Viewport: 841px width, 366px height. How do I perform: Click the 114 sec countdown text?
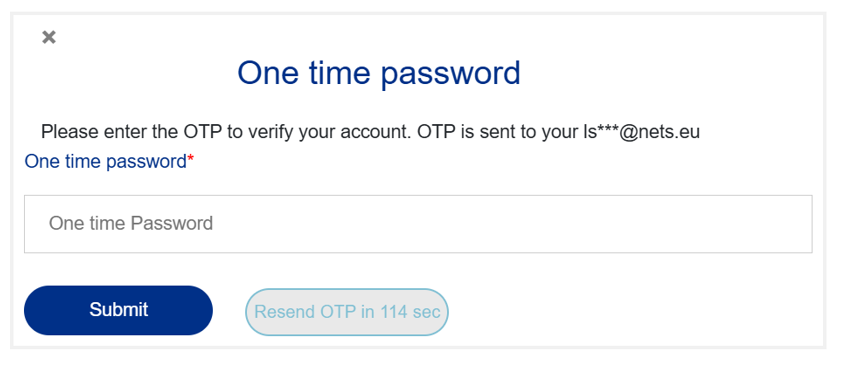[410, 312]
